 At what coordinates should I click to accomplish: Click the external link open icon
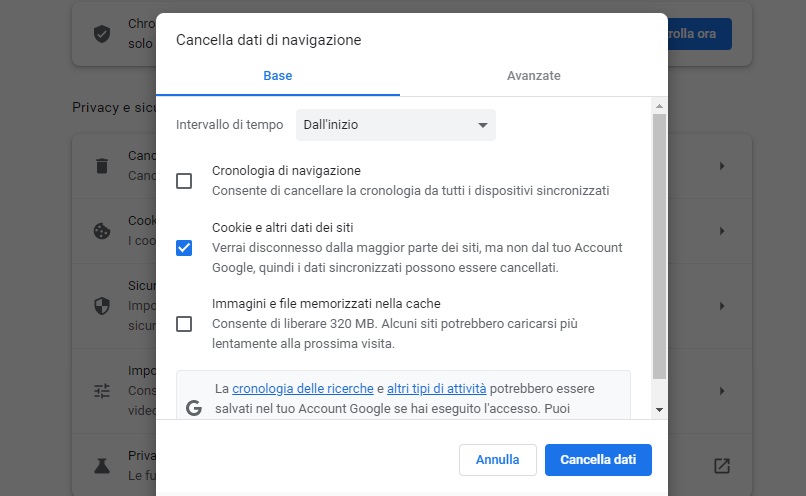(x=721, y=465)
